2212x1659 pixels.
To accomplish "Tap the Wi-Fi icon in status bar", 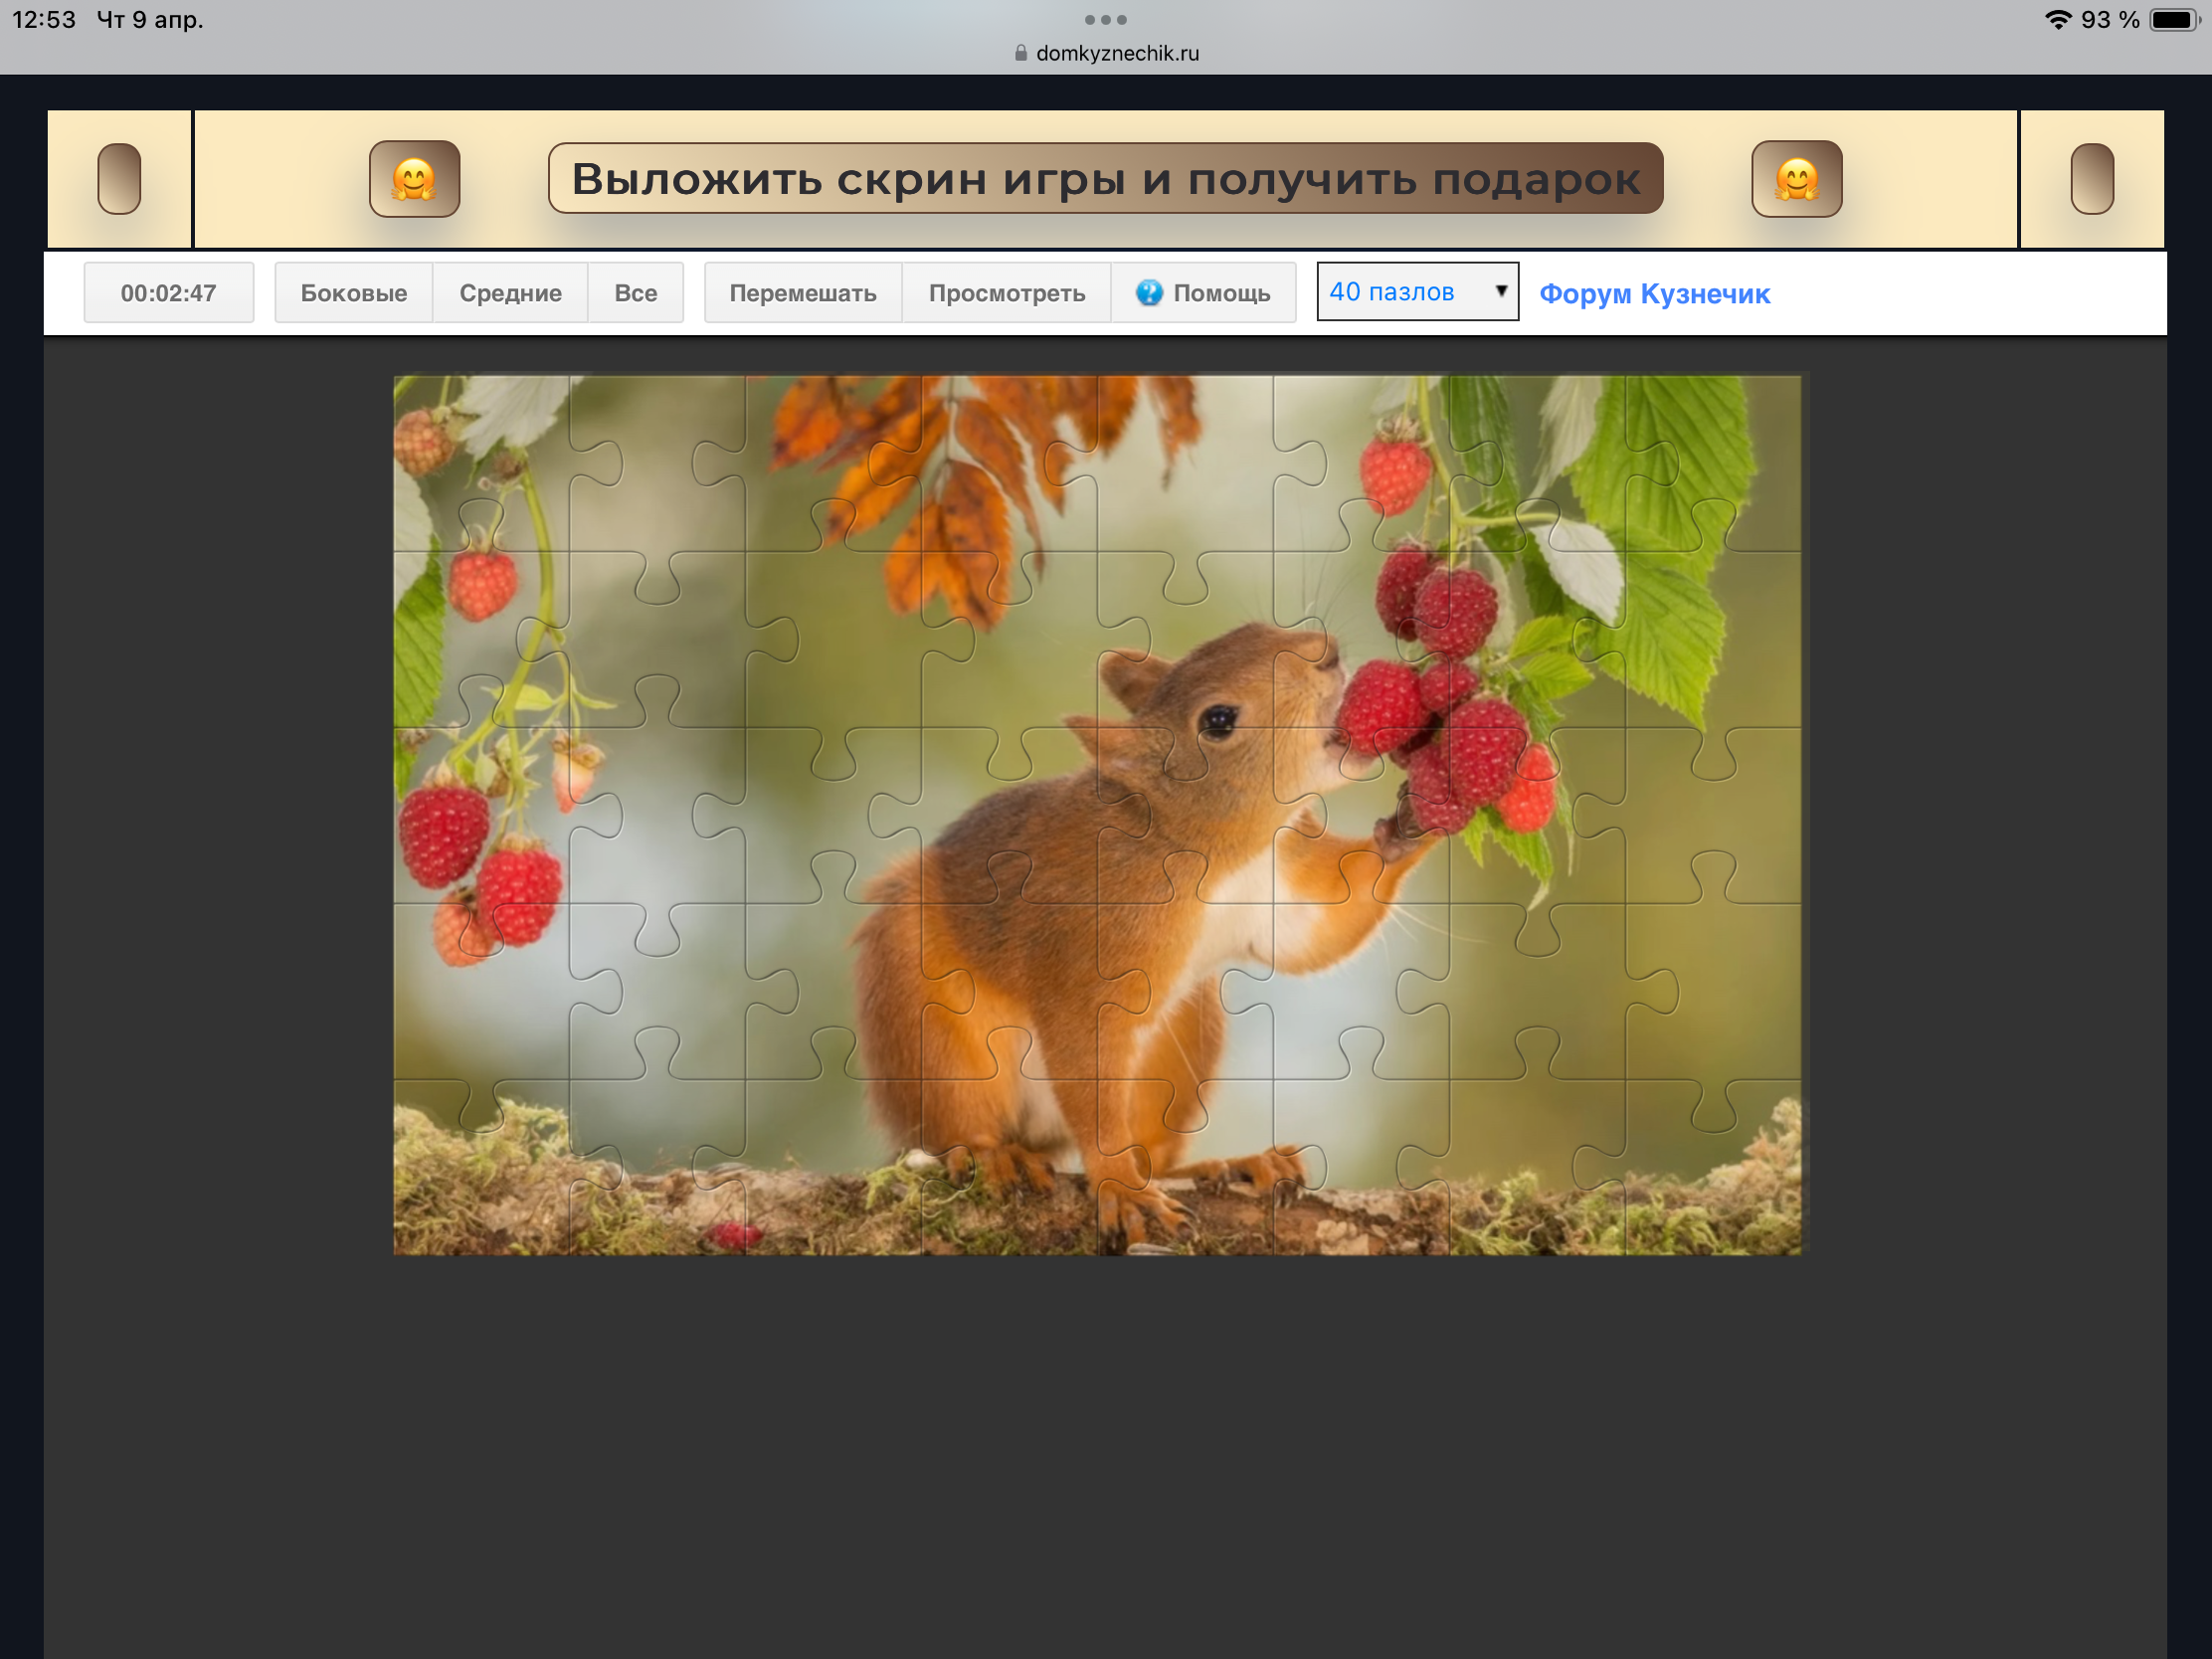I will click(2057, 19).
